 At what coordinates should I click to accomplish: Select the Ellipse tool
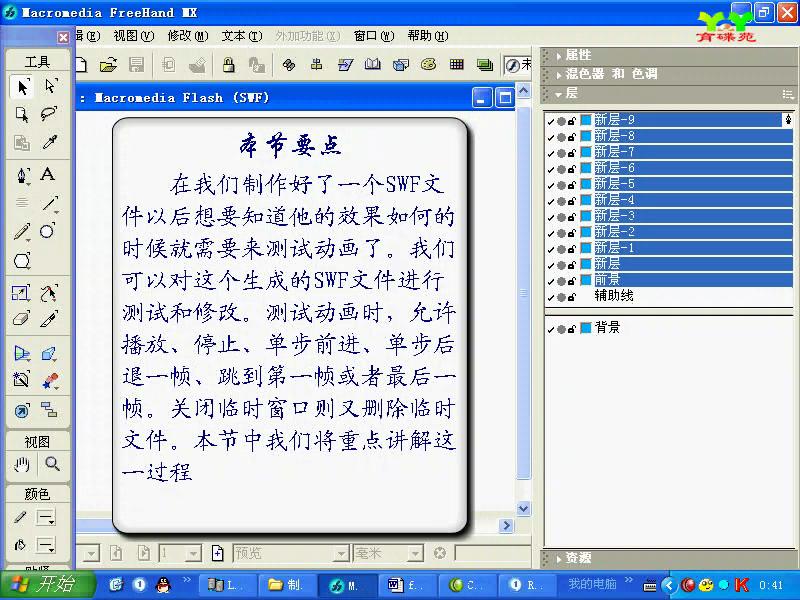pyautogui.click(x=48, y=232)
